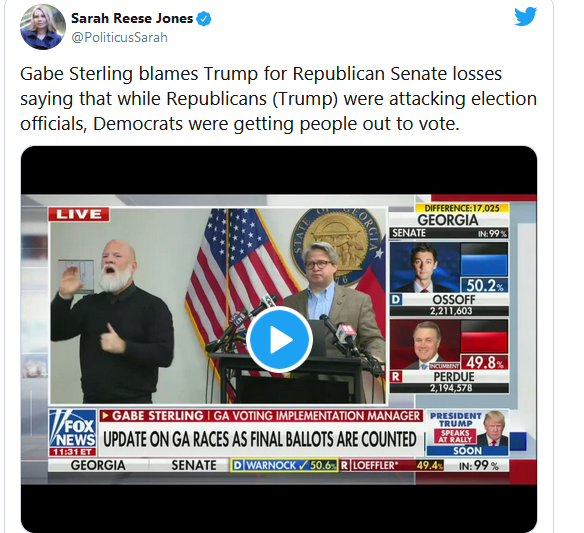Click the Warnock 50.6% ticker entry
The height and width of the screenshot is (533, 584).
[285, 465]
